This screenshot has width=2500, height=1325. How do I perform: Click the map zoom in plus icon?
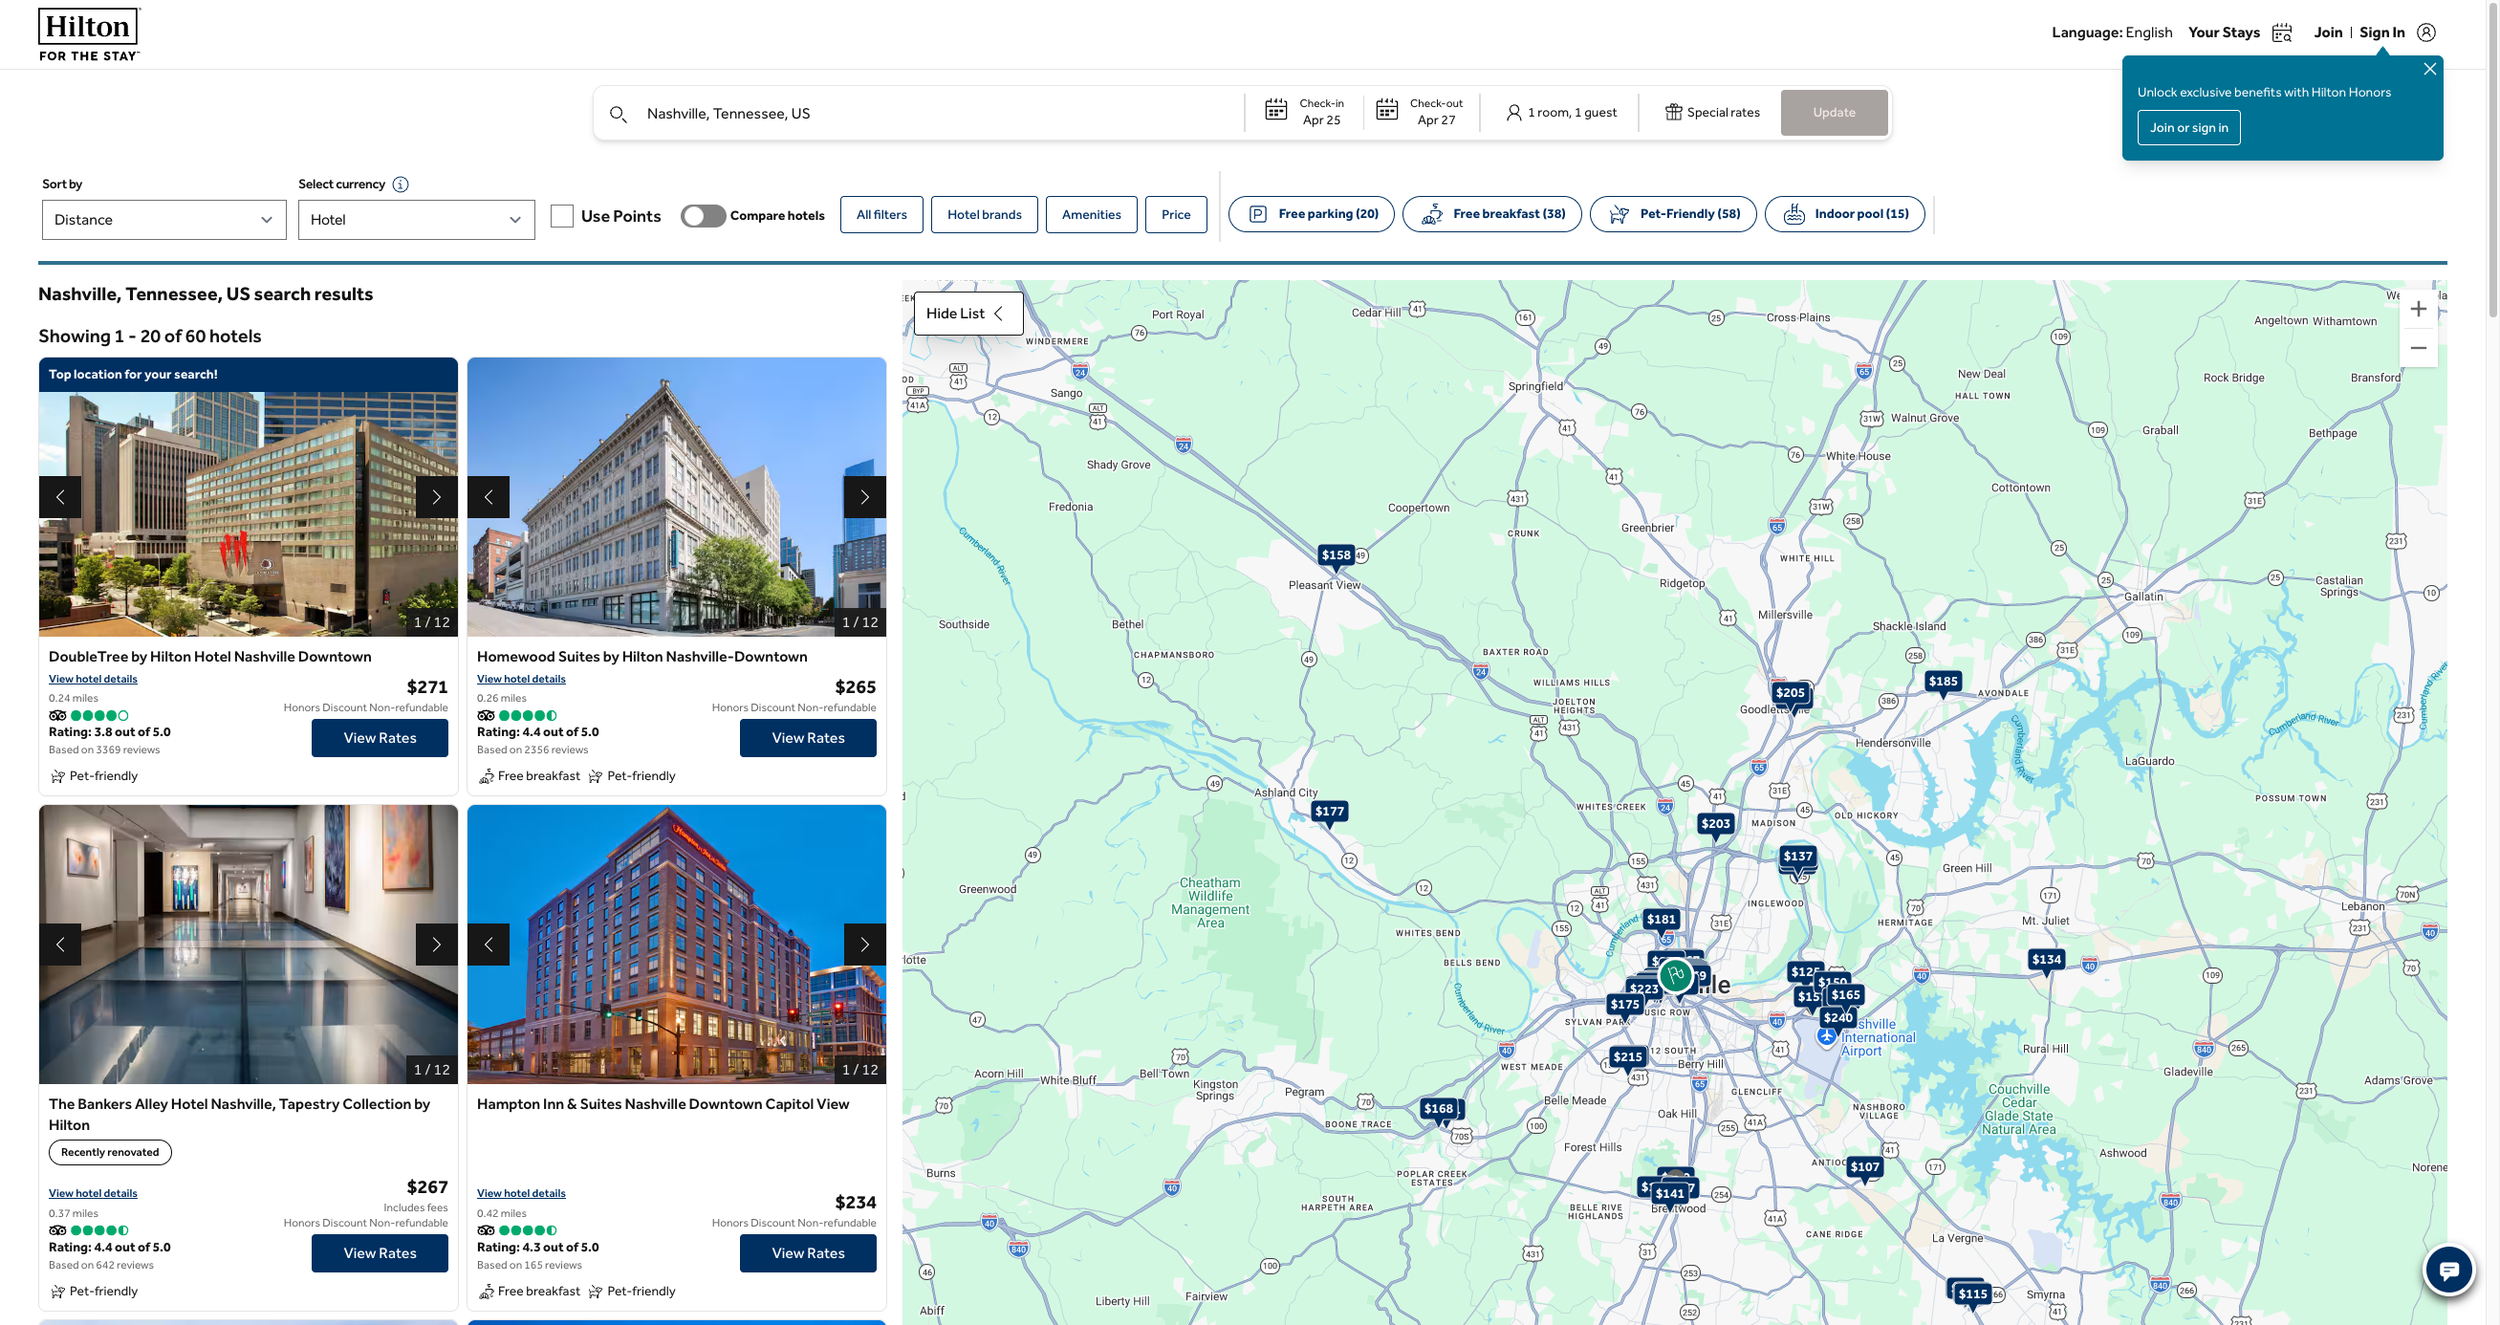2417,310
